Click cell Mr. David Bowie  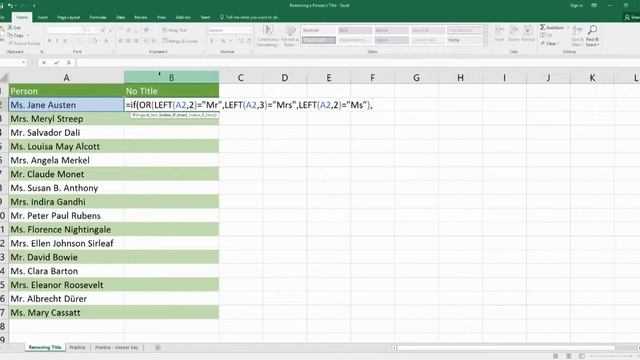coord(66,257)
